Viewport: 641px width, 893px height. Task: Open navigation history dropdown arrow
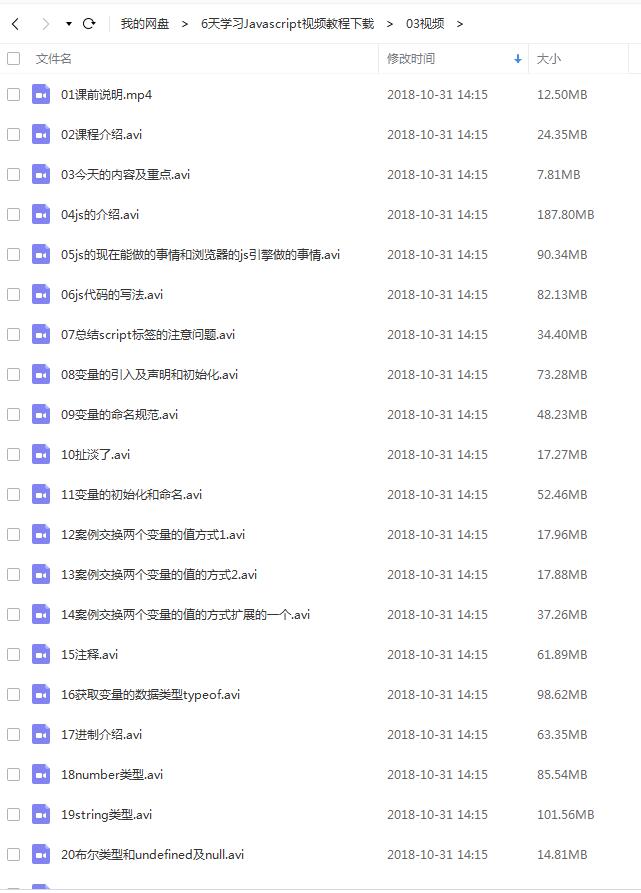(69, 24)
